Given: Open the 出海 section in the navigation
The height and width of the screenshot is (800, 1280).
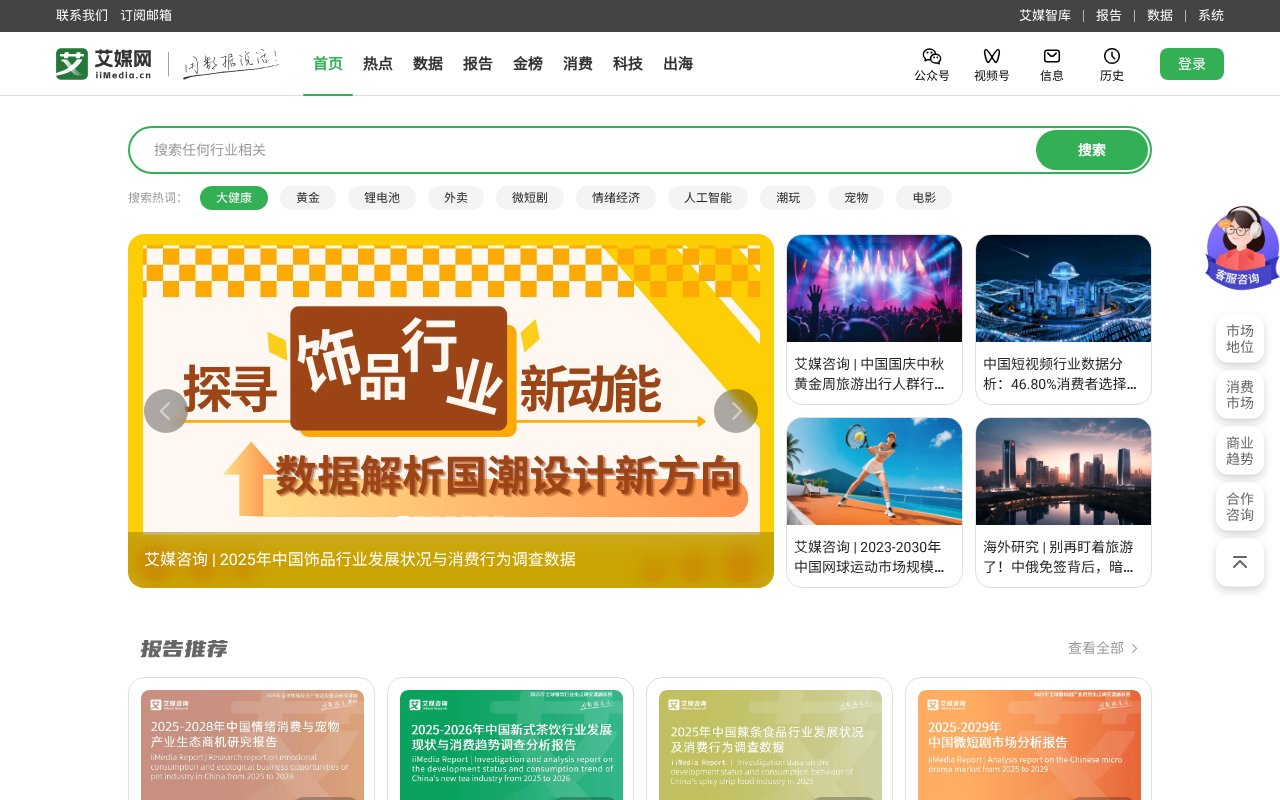Looking at the screenshot, I should tap(678, 63).
